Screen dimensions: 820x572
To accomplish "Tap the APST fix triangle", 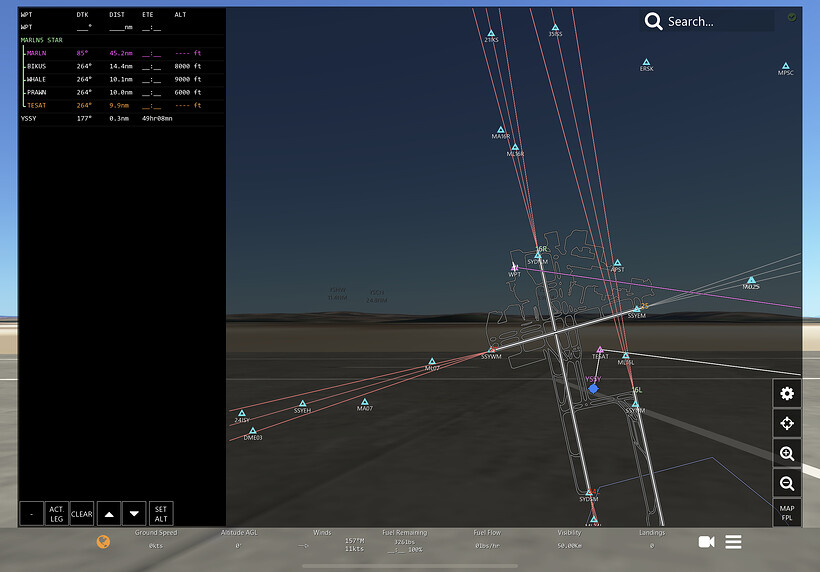I will click(617, 262).
